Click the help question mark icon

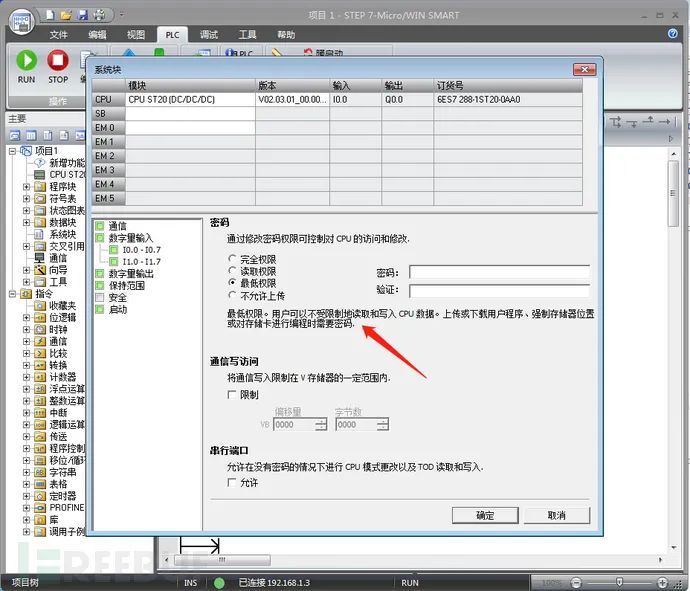tap(672, 33)
